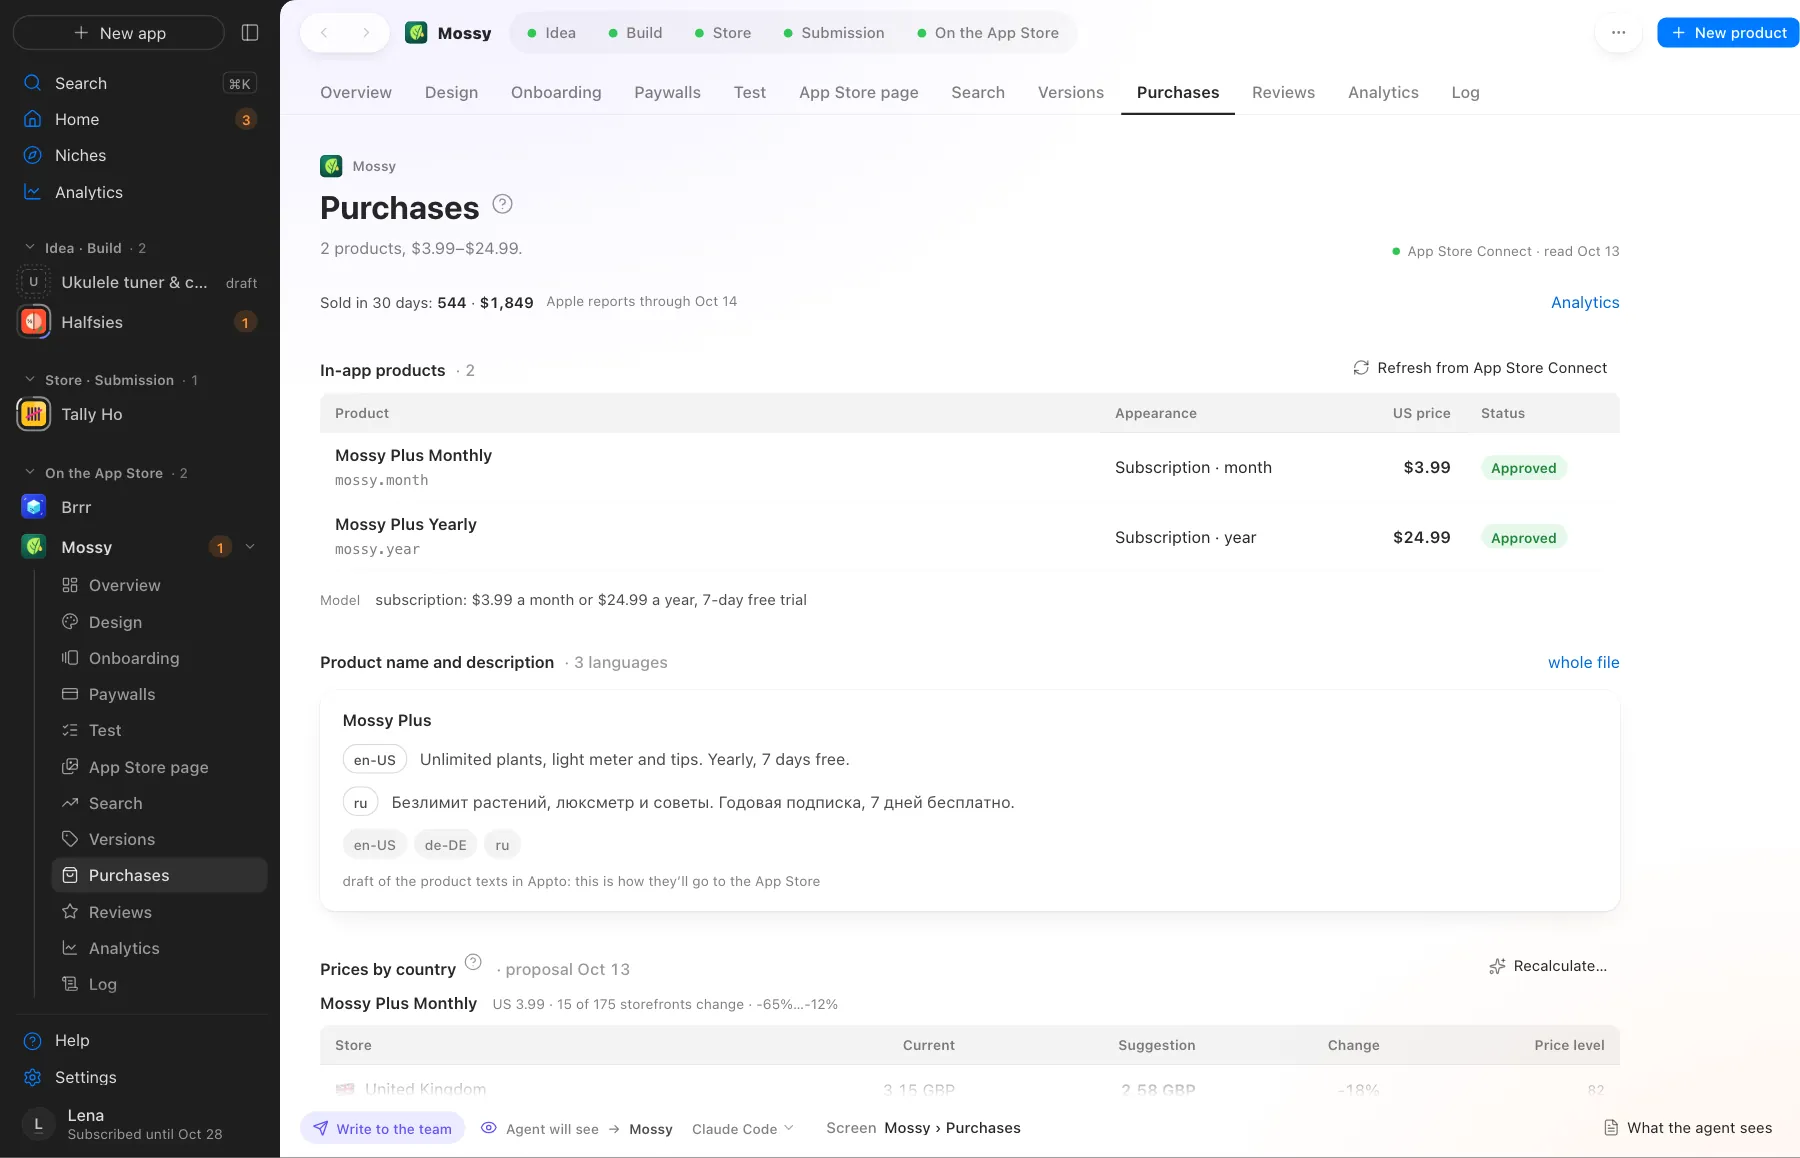Switch to the Paywalls tab

(x=667, y=92)
